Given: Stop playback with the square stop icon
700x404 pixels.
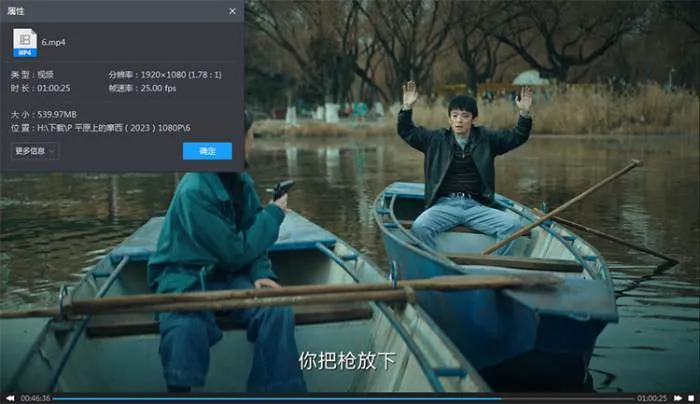Looking at the screenshot, I should 691,397.
